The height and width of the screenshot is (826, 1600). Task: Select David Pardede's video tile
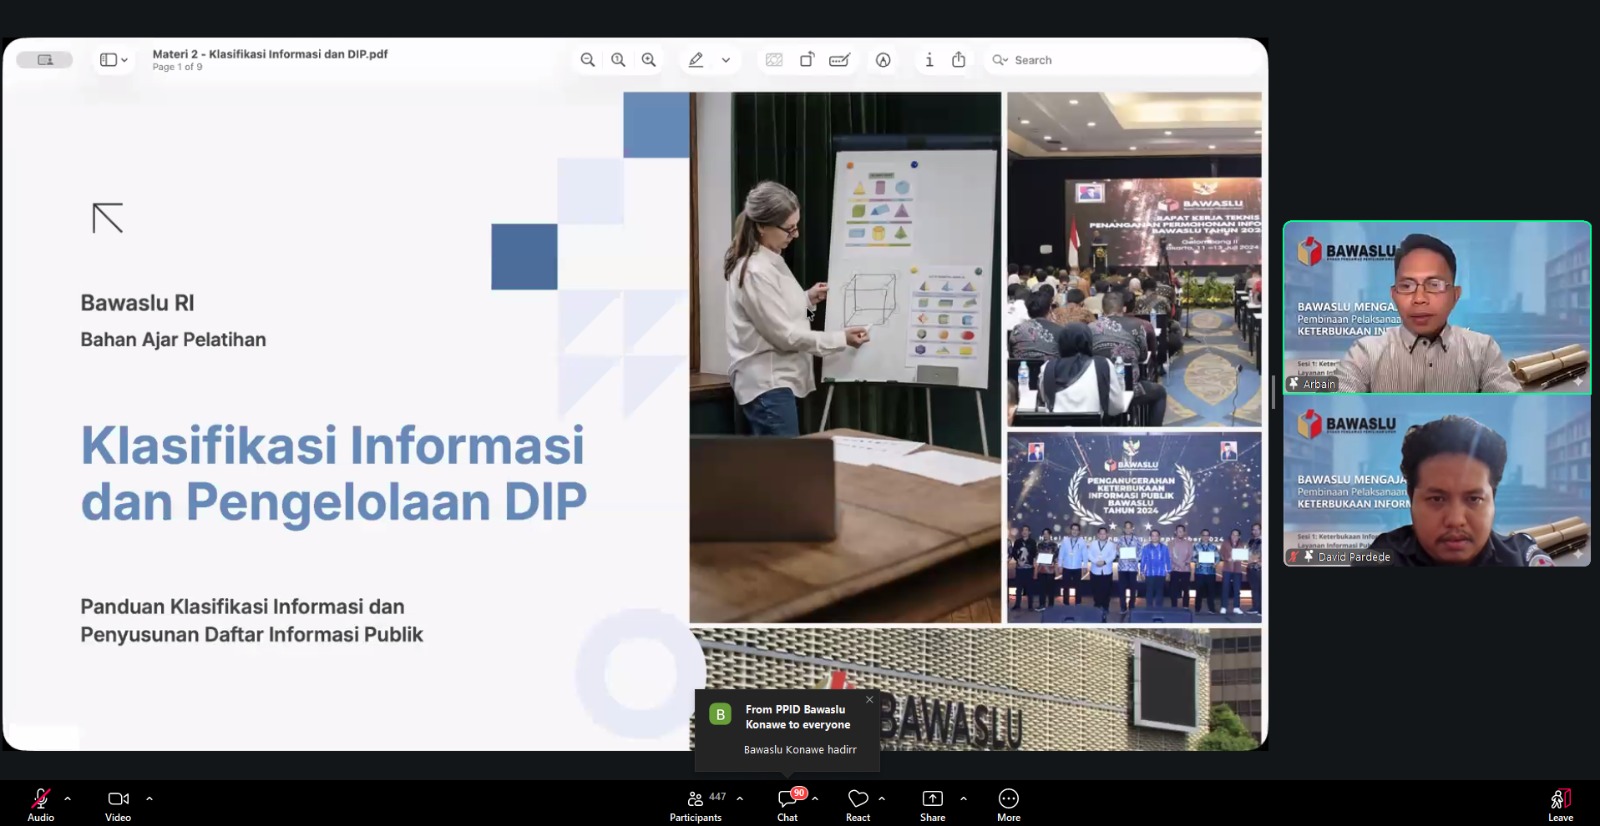click(x=1437, y=480)
